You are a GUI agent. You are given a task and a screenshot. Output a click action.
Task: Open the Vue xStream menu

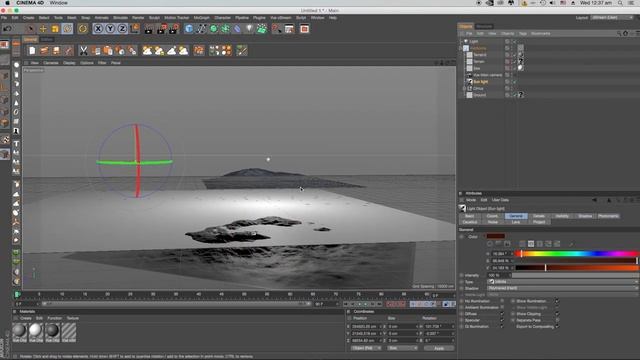(281, 18)
